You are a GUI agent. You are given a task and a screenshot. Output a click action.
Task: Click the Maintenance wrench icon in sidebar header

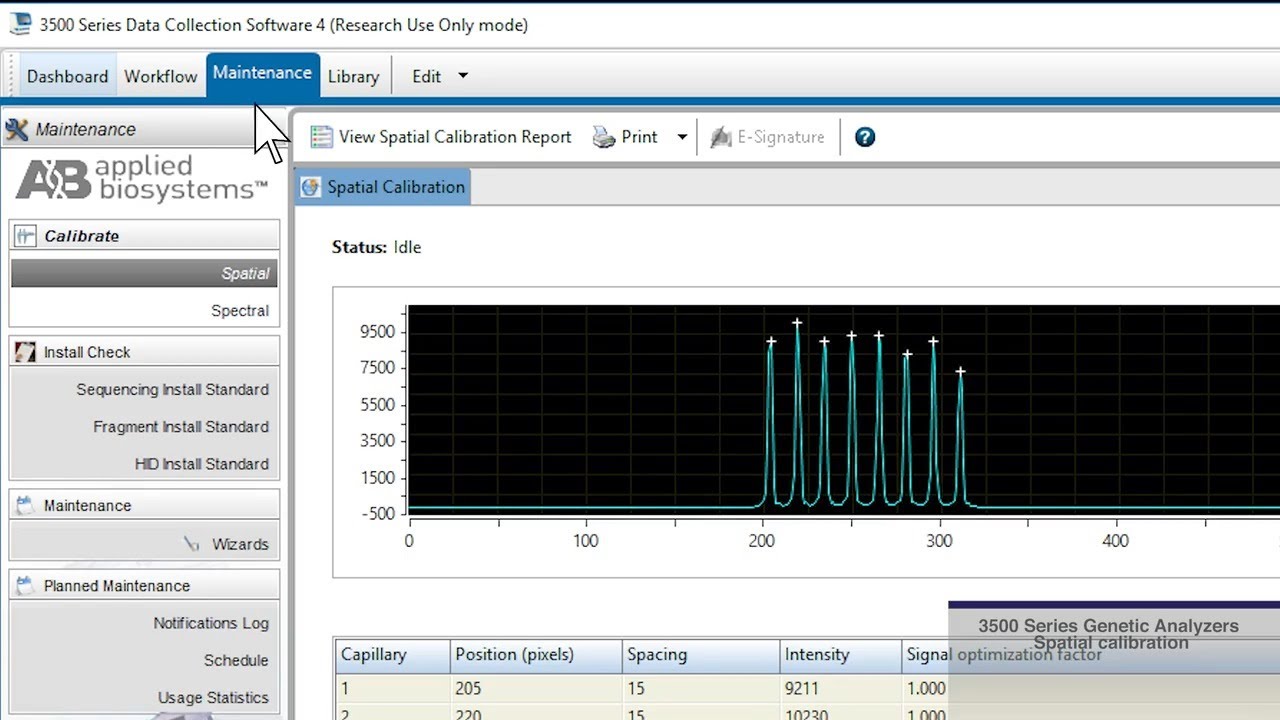coord(16,129)
